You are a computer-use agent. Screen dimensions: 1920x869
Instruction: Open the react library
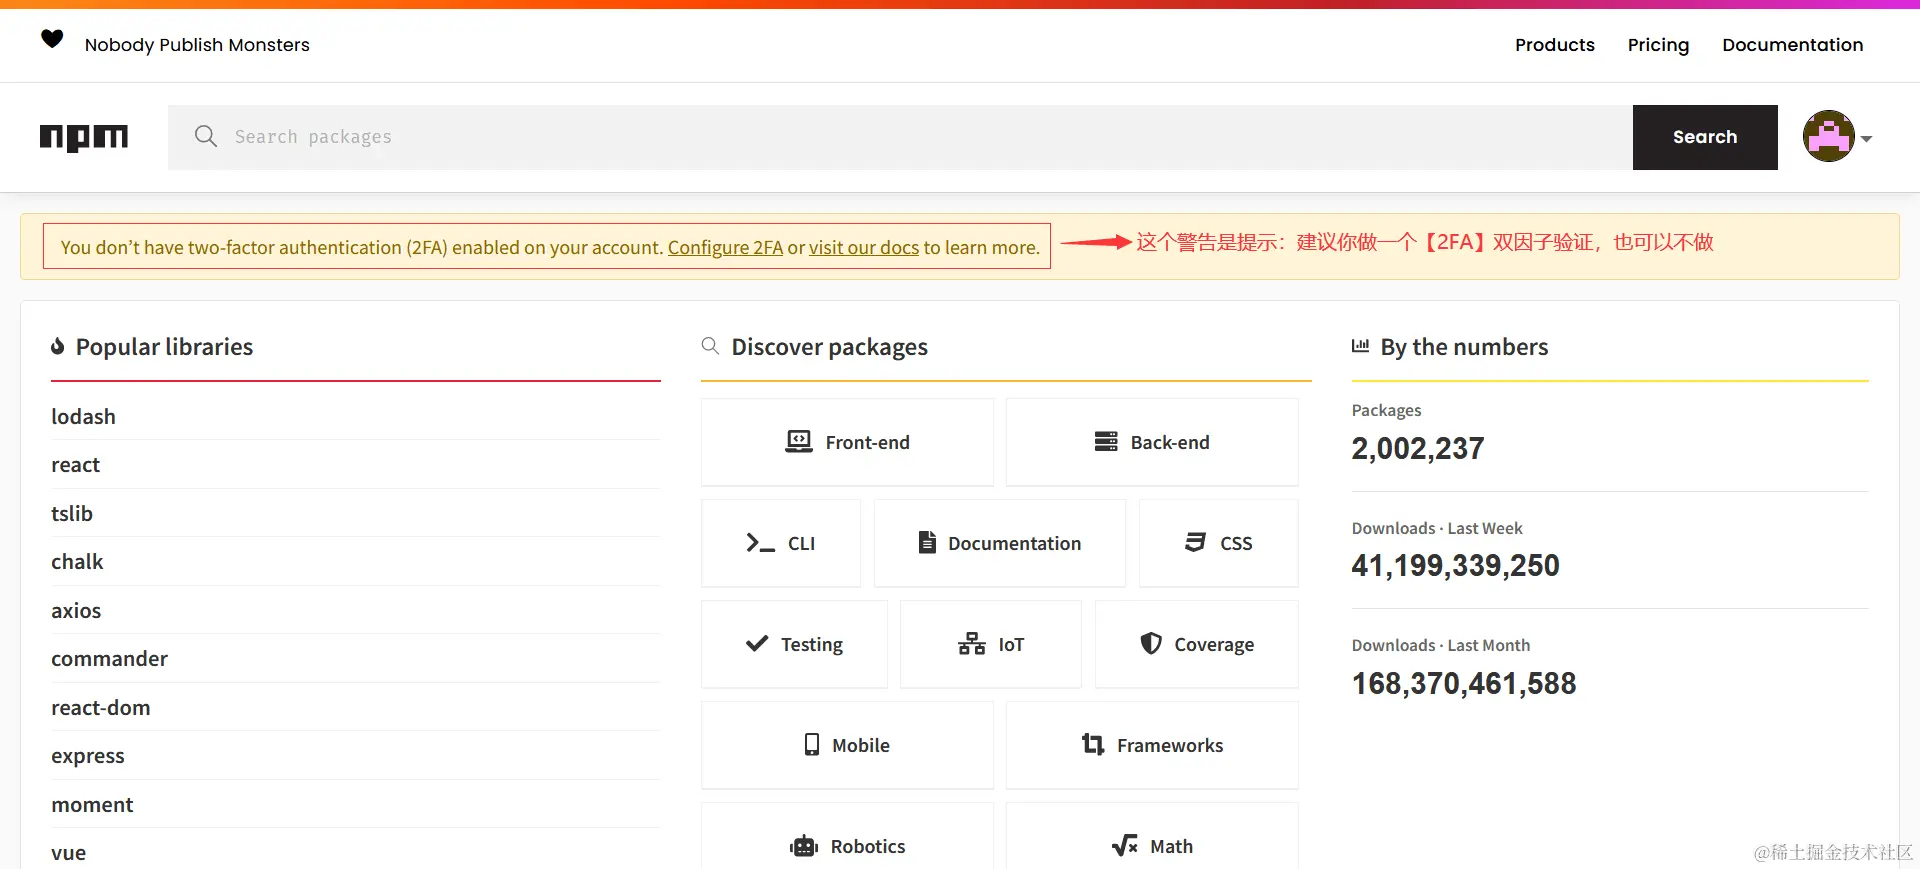point(76,465)
